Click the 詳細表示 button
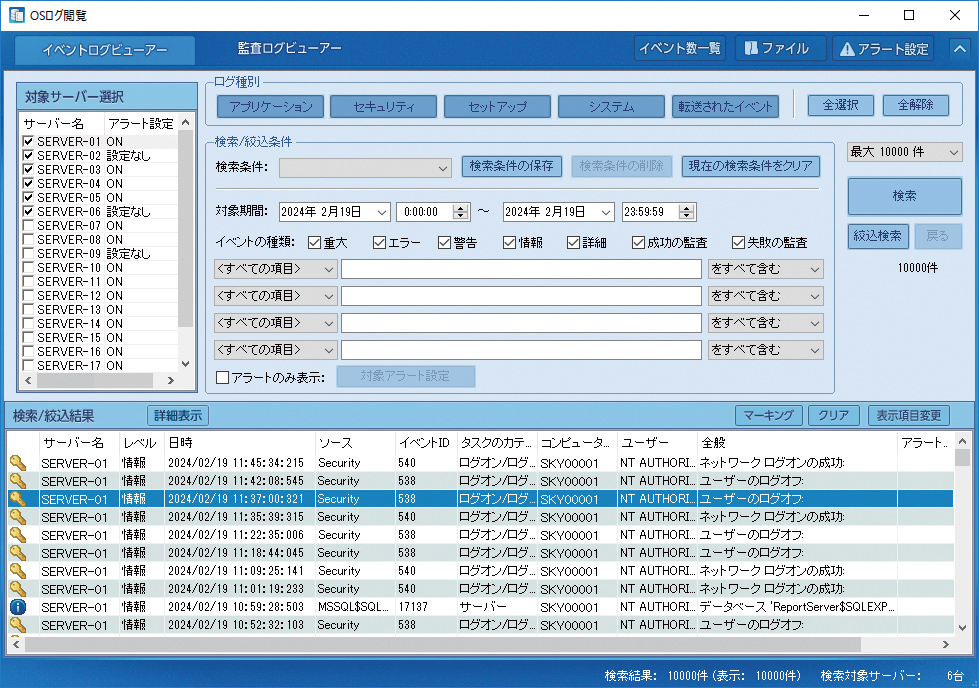The image size is (979, 688). [x=178, y=416]
